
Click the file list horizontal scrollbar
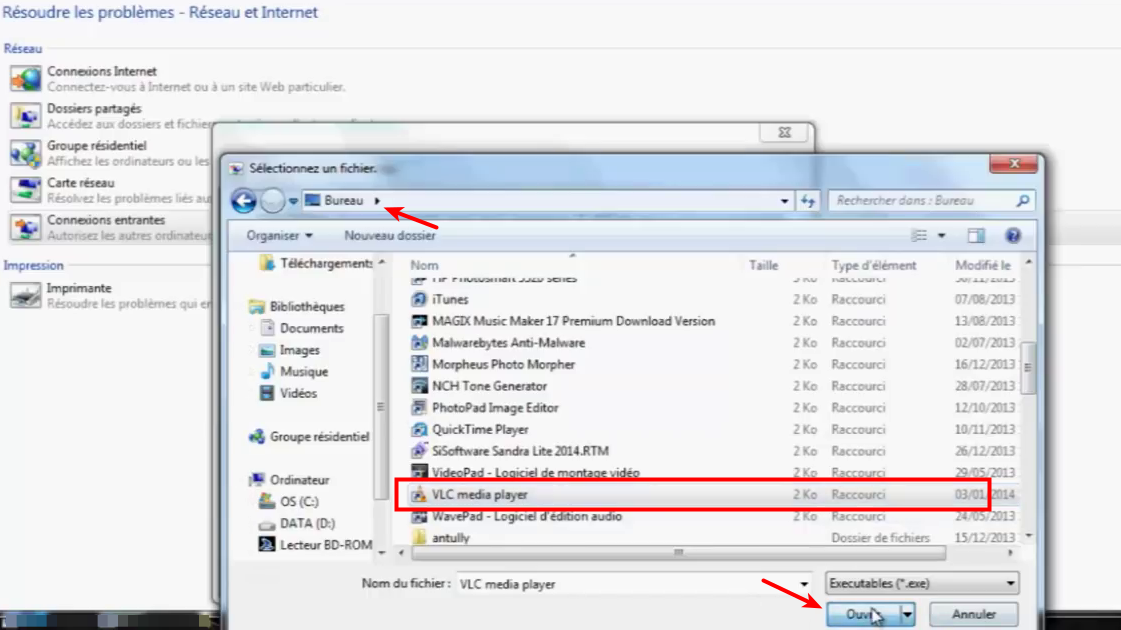click(x=680, y=552)
